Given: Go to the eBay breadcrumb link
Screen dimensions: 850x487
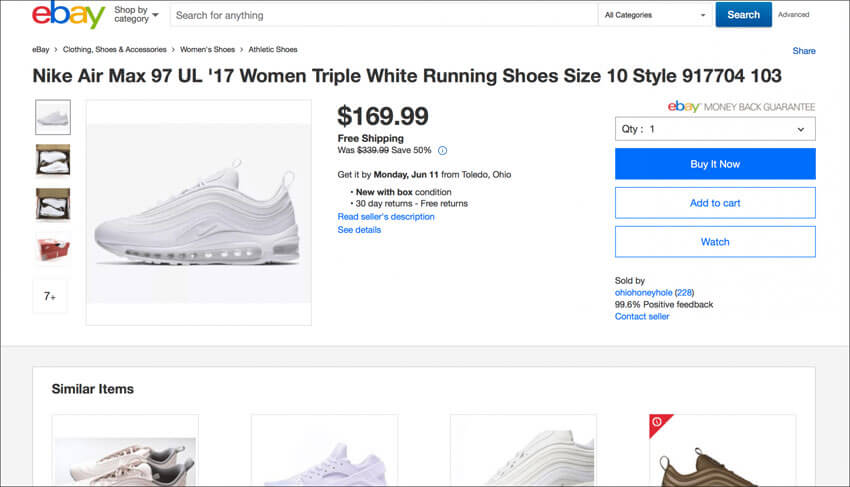Looking at the screenshot, I should point(41,49).
